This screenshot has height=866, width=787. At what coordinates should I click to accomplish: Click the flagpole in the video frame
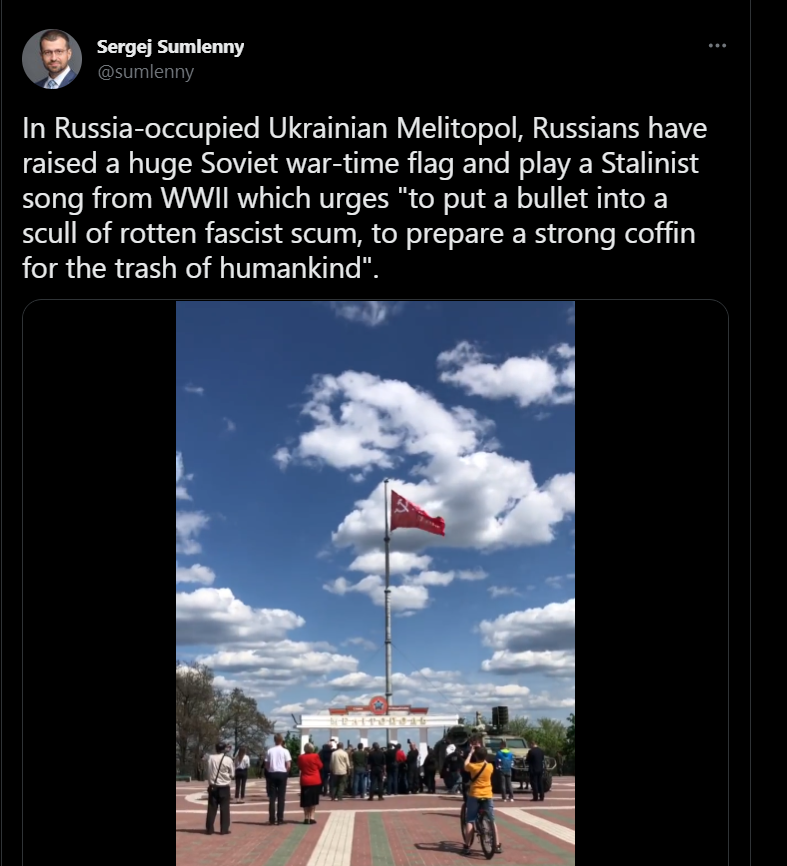(388, 594)
